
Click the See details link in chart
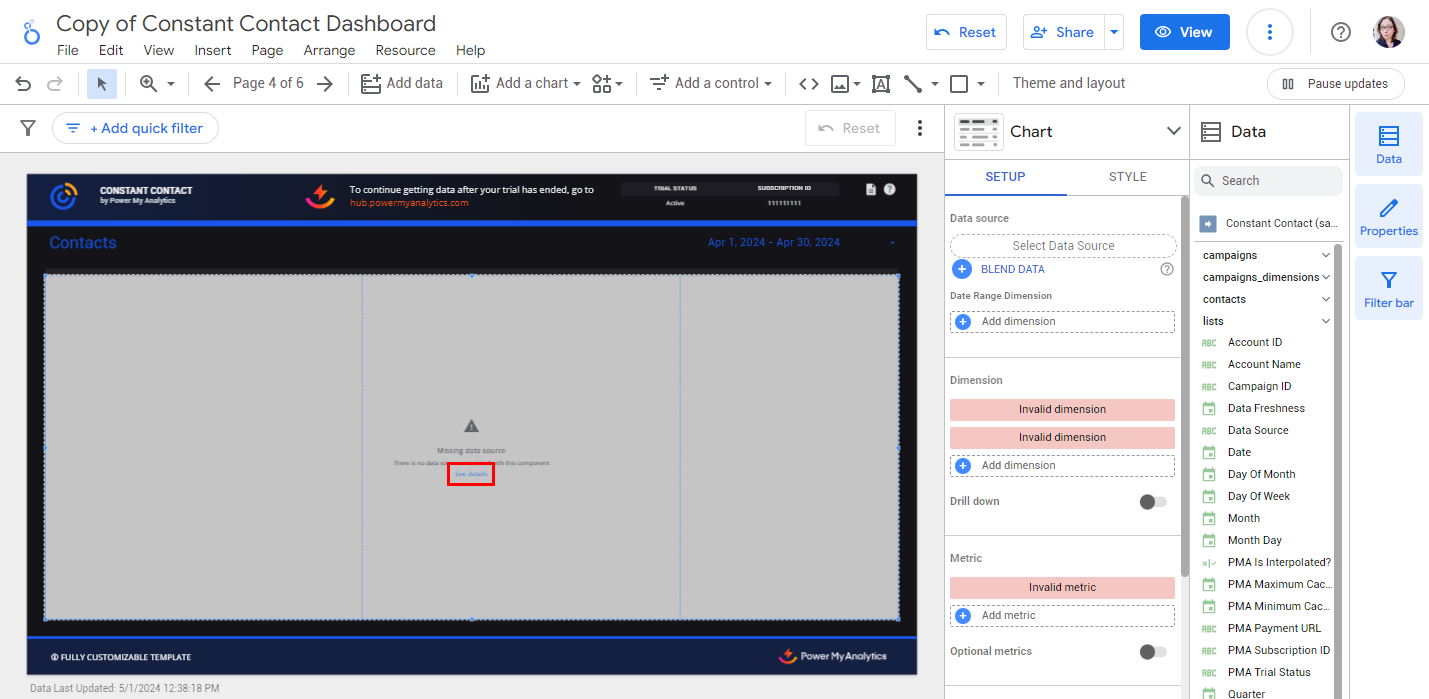click(x=471, y=474)
